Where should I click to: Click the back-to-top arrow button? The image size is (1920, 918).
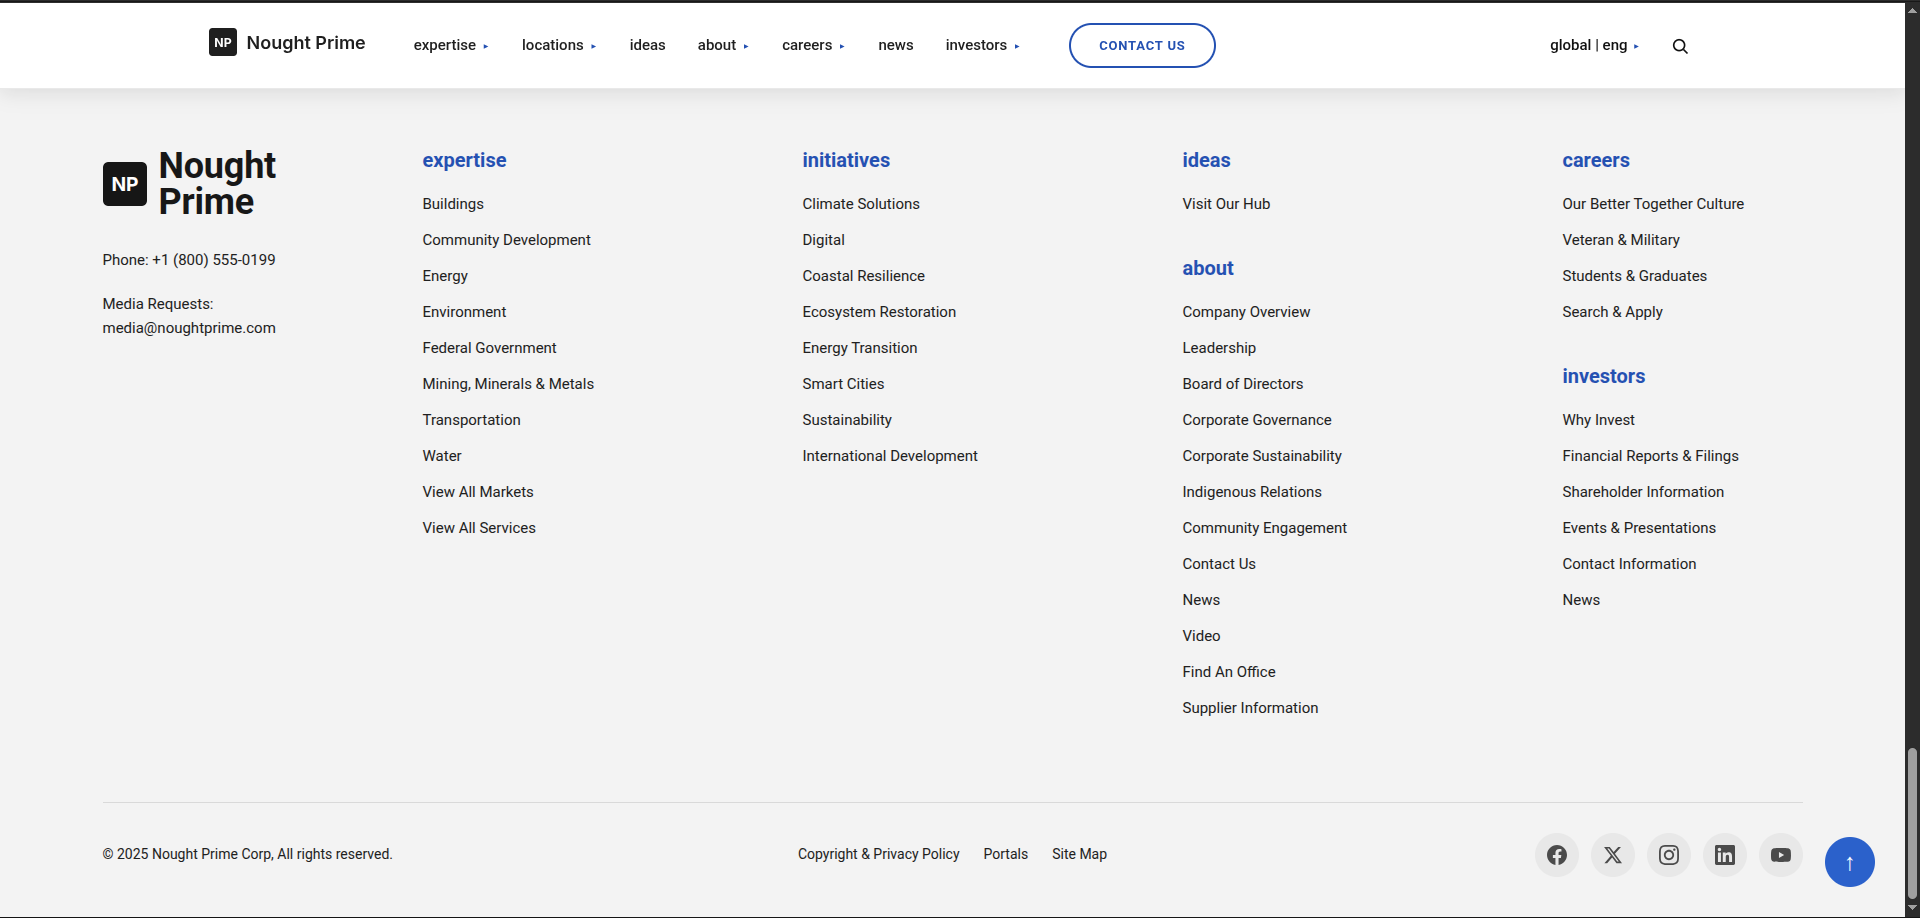(1849, 862)
